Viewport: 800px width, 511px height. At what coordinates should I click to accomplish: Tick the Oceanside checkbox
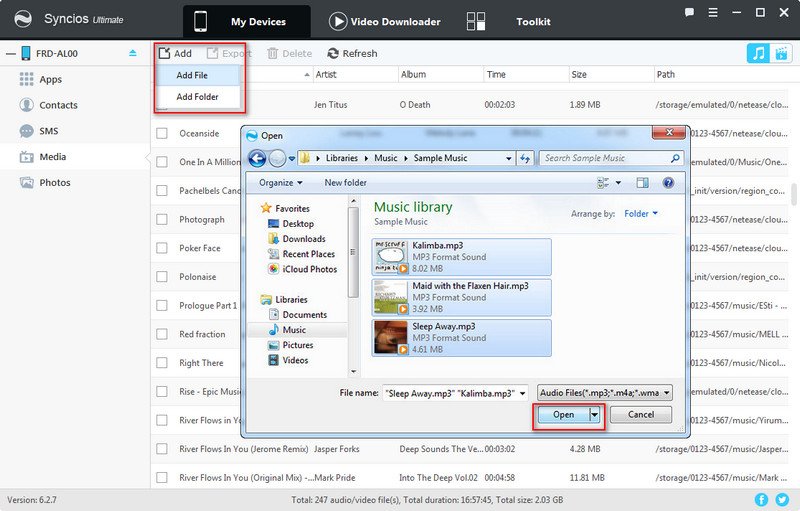(162, 134)
